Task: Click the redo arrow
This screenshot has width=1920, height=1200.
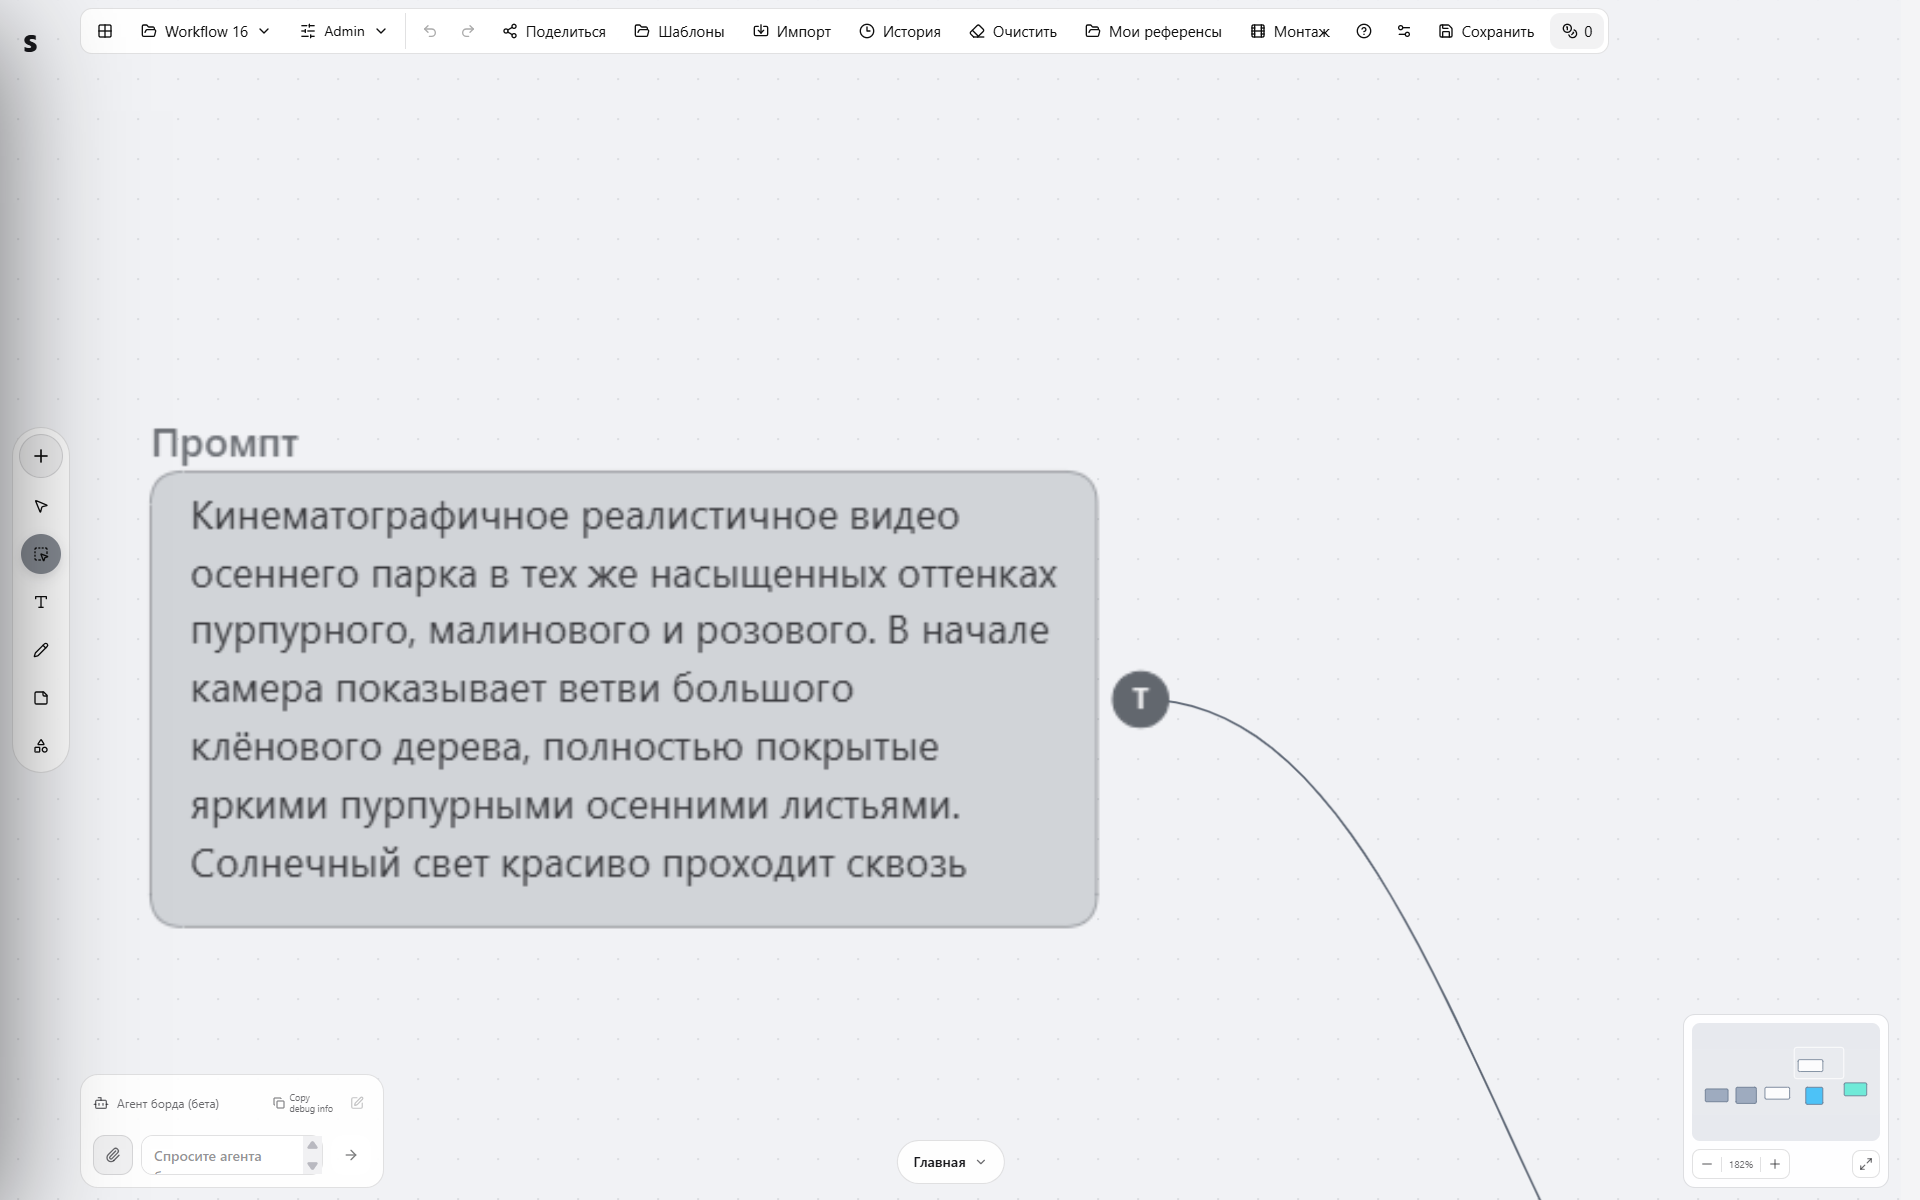Action: coord(467,31)
